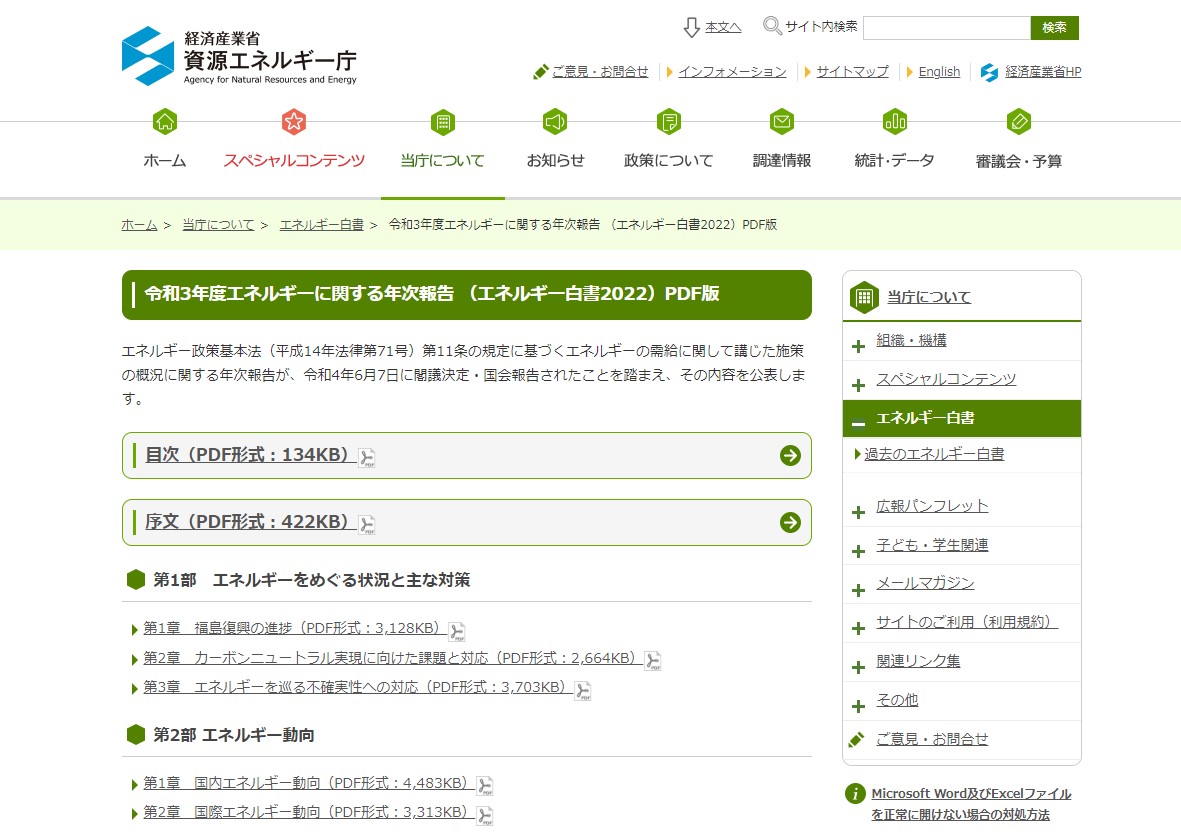Expand the 広報パンフレット sidebar section
The image size is (1181, 840).
coord(858,513)
